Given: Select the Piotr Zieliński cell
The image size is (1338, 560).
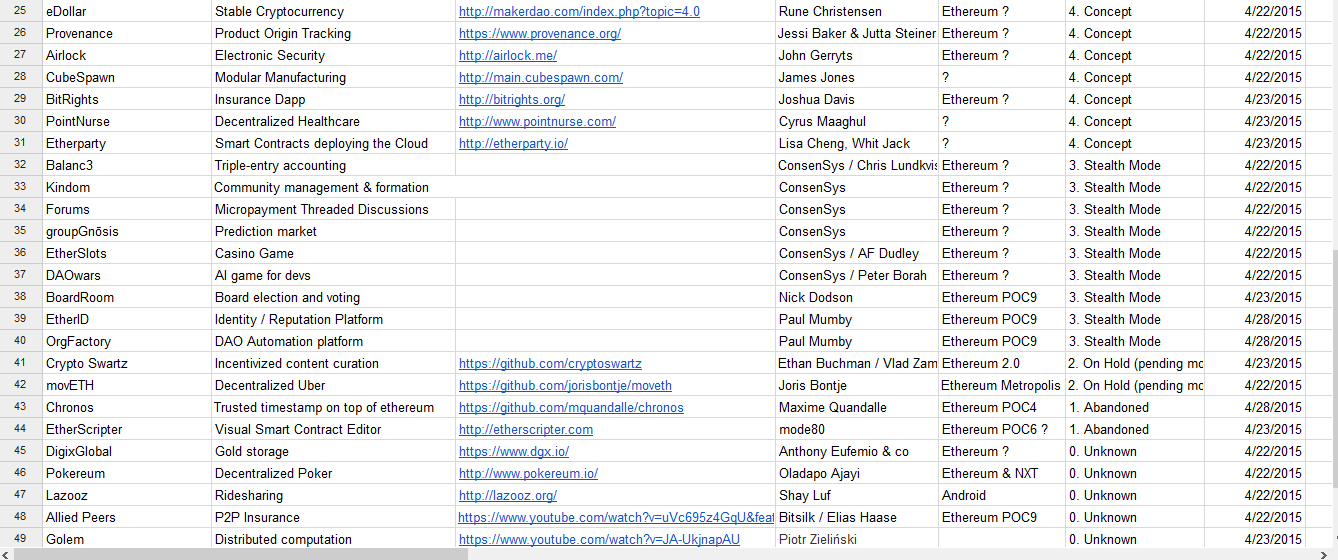Looking at the screenshot, I should pos(857,540).
